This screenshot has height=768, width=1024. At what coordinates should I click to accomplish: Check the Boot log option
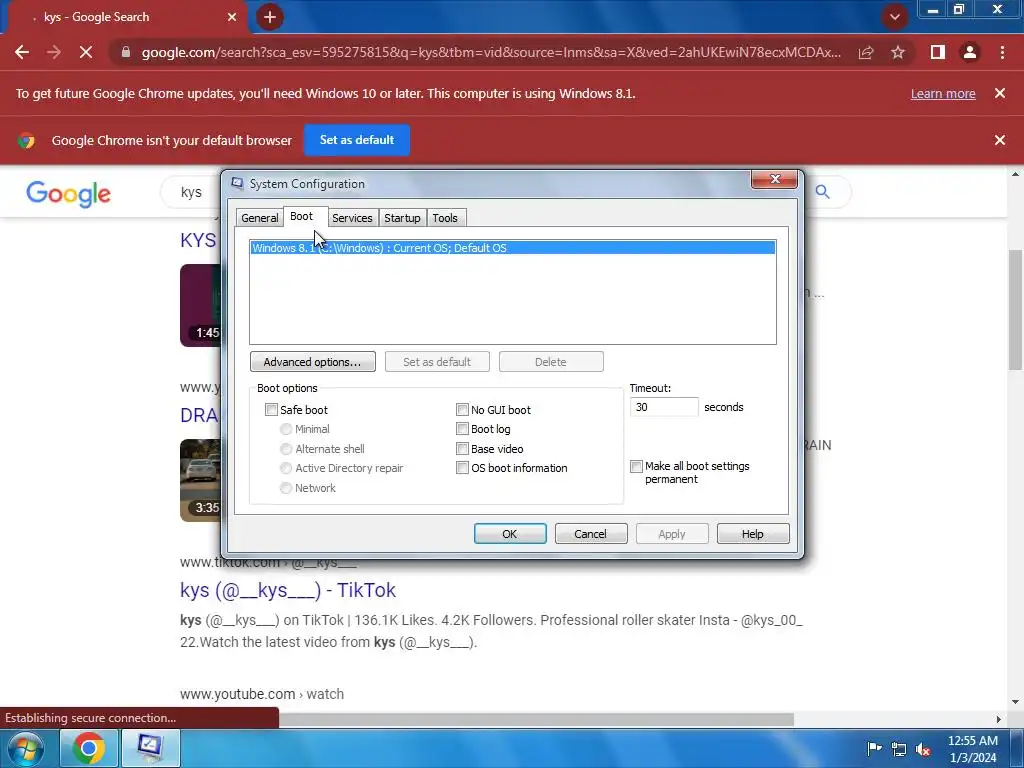pyautogui.click(x=462, y=429)
